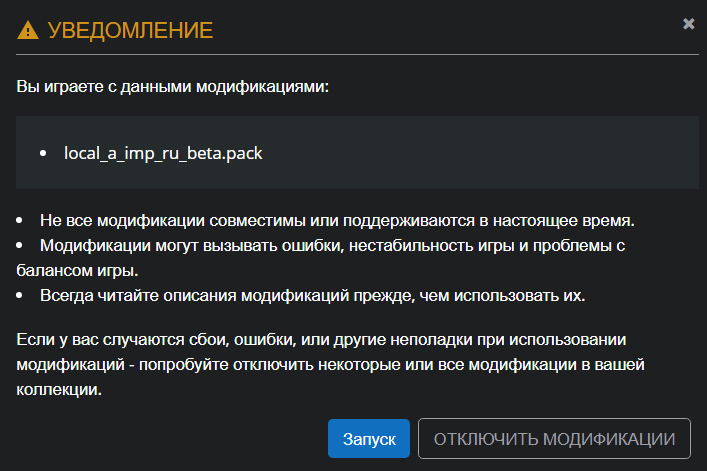Click the "ОТКЛЮЧИТЬ МОДИФИКАЦИИ" button

pyautogui.click(x=554, y=439)
